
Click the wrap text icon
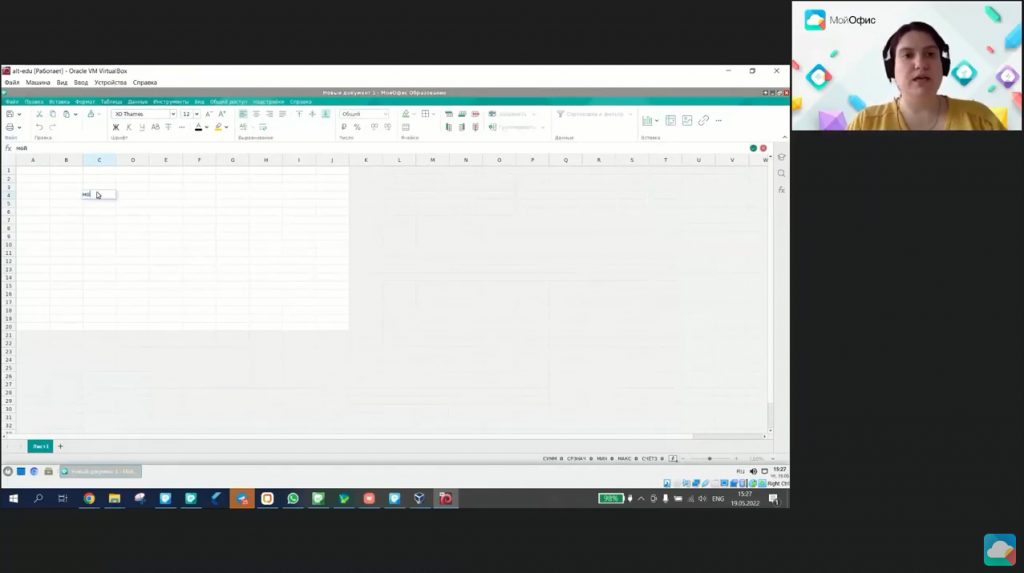[263, 127]
